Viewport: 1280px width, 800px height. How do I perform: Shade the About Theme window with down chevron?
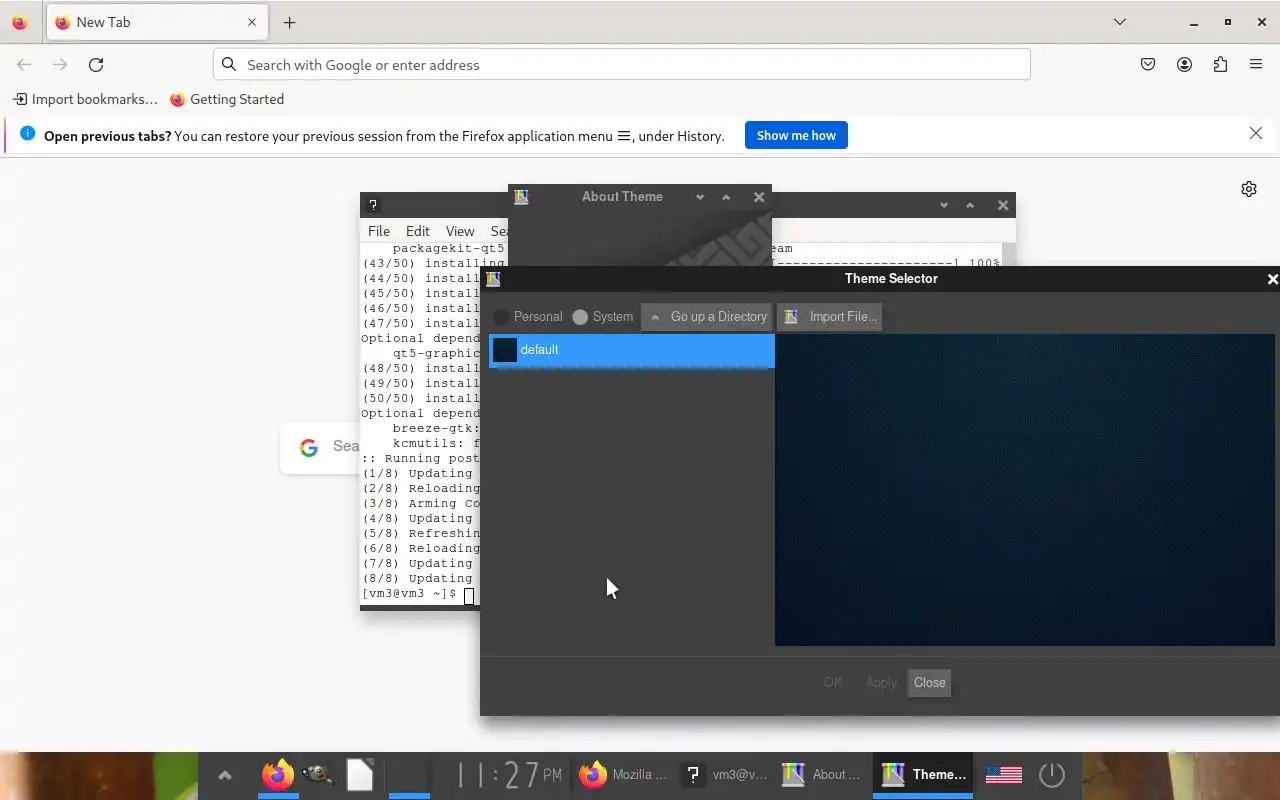pyautogui.click(x=700, y=197)
